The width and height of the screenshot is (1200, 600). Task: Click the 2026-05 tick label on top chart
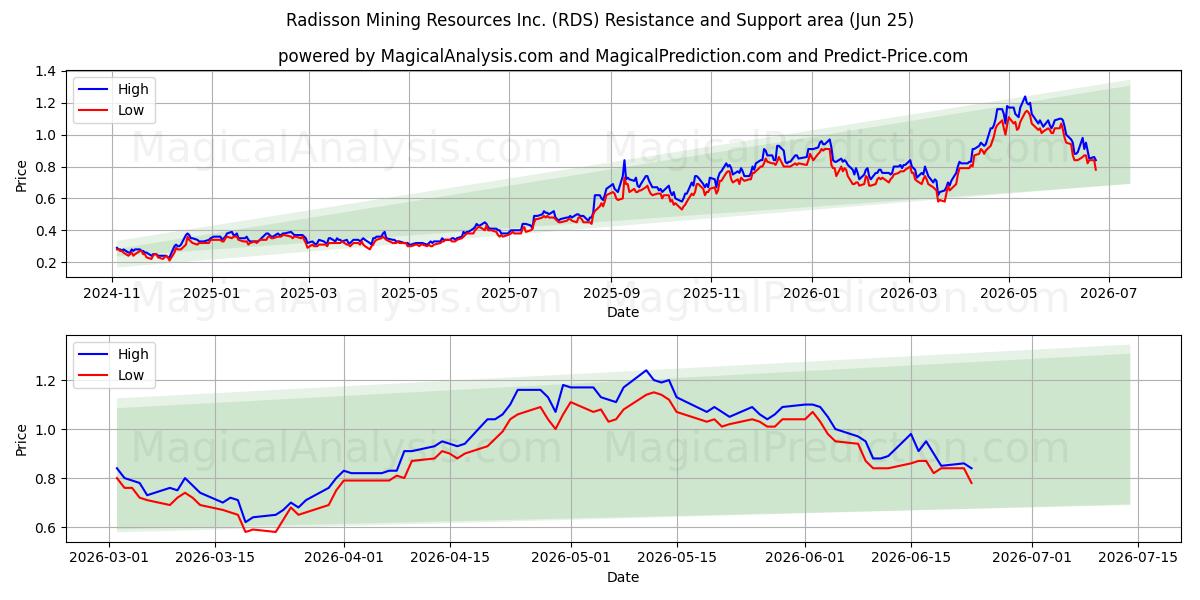coord(1008,294)
